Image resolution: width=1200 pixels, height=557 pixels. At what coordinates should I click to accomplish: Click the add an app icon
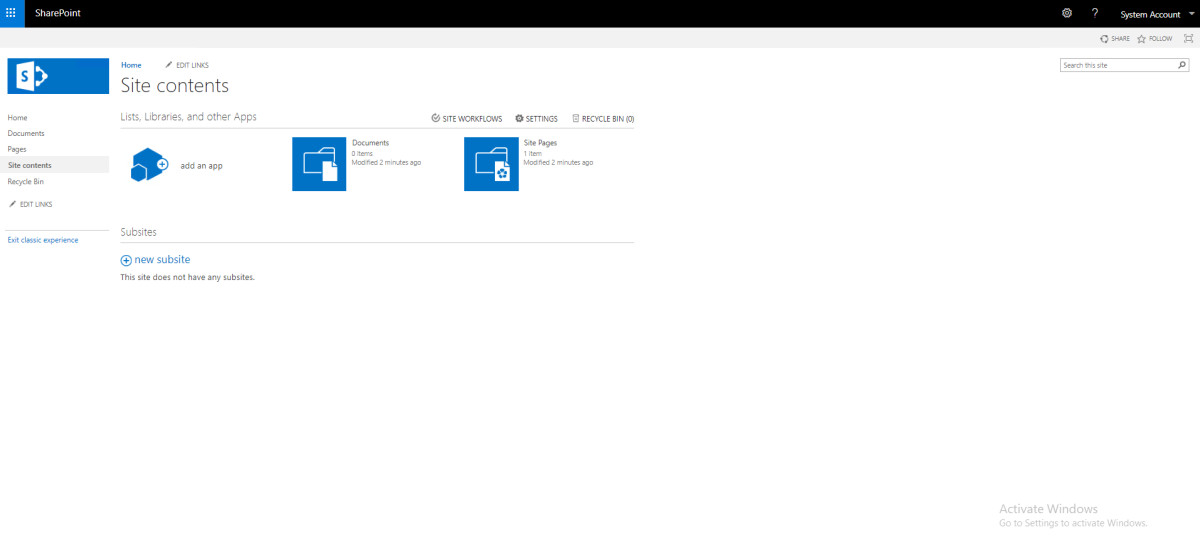(x=148, y=164)
